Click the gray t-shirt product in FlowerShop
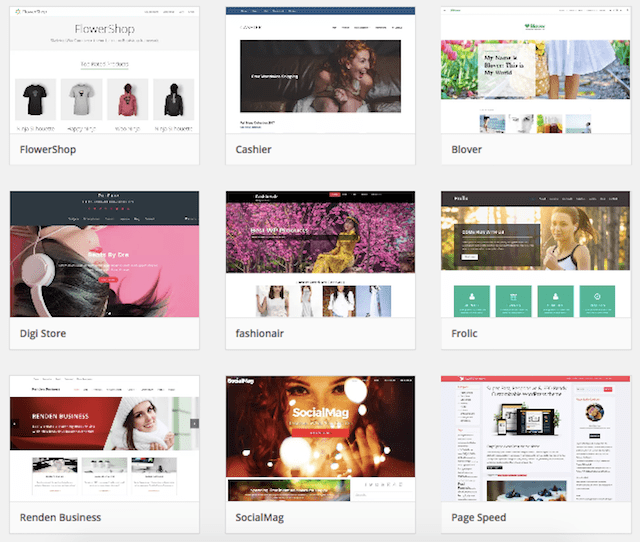 (81, 98)
